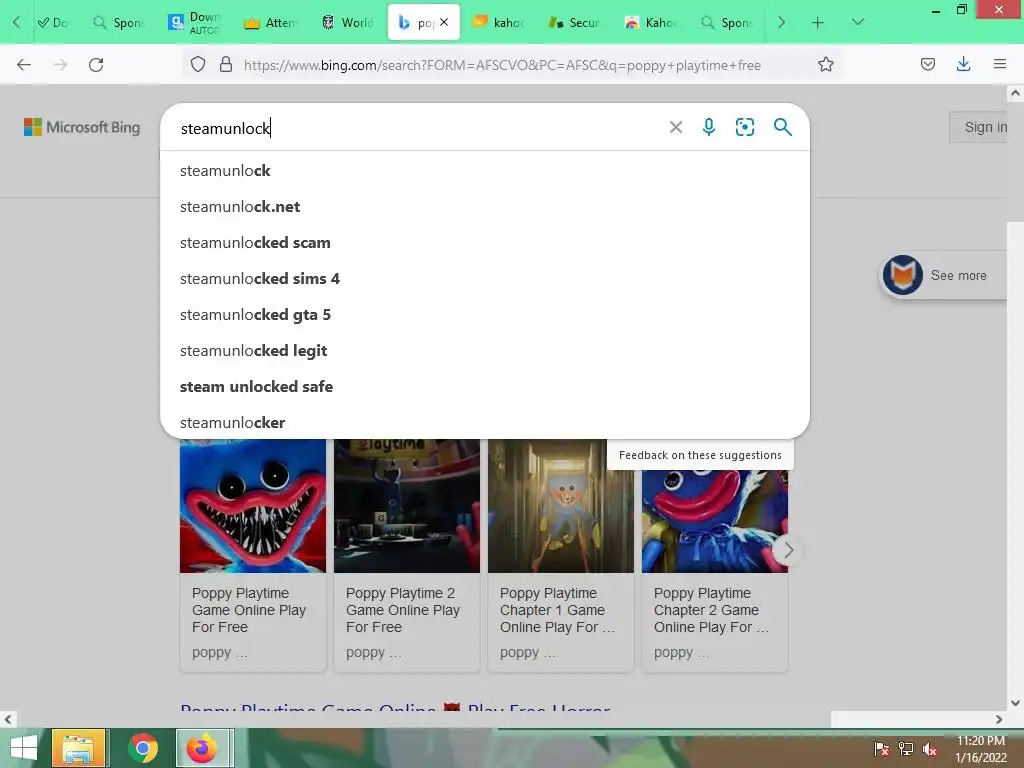Reload the current page
The width and height of the screenshot is (1024, 768).
point(96,65)
